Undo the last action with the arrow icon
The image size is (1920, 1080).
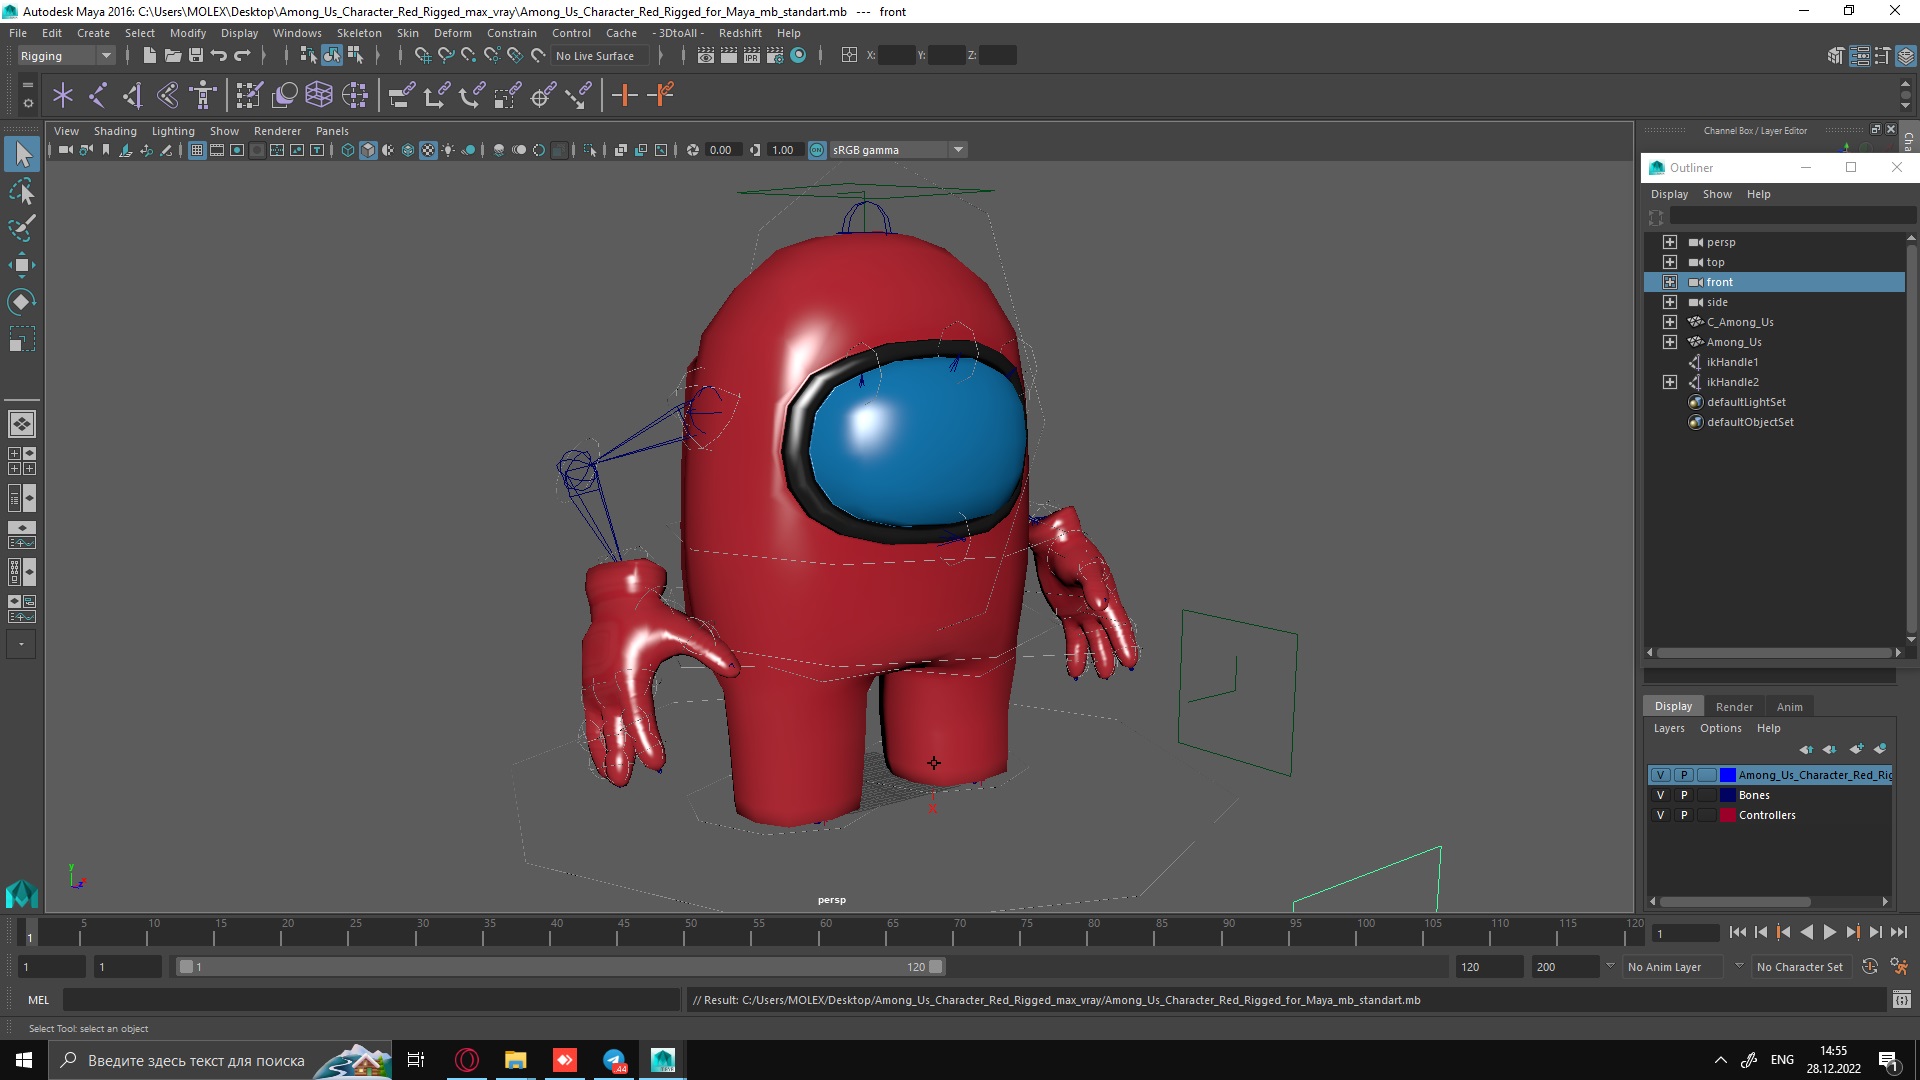tap(219, 56)
